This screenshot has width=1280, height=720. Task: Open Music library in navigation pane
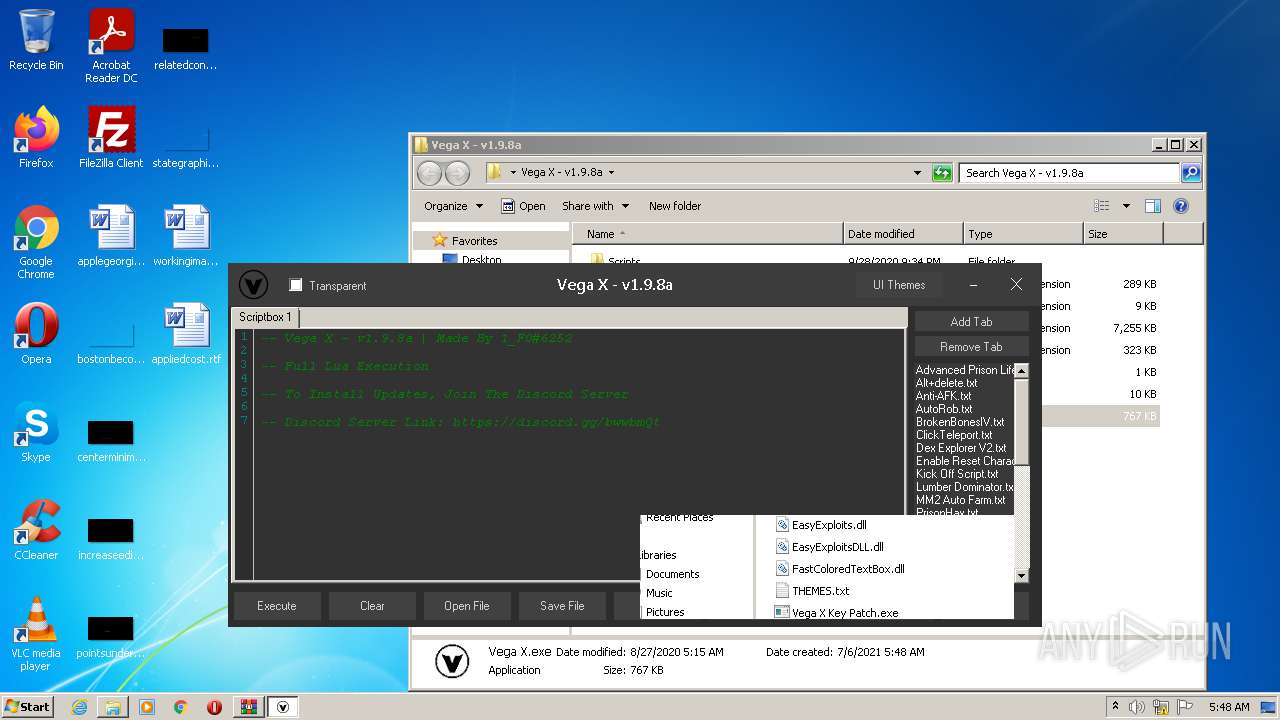coord(659,593)
